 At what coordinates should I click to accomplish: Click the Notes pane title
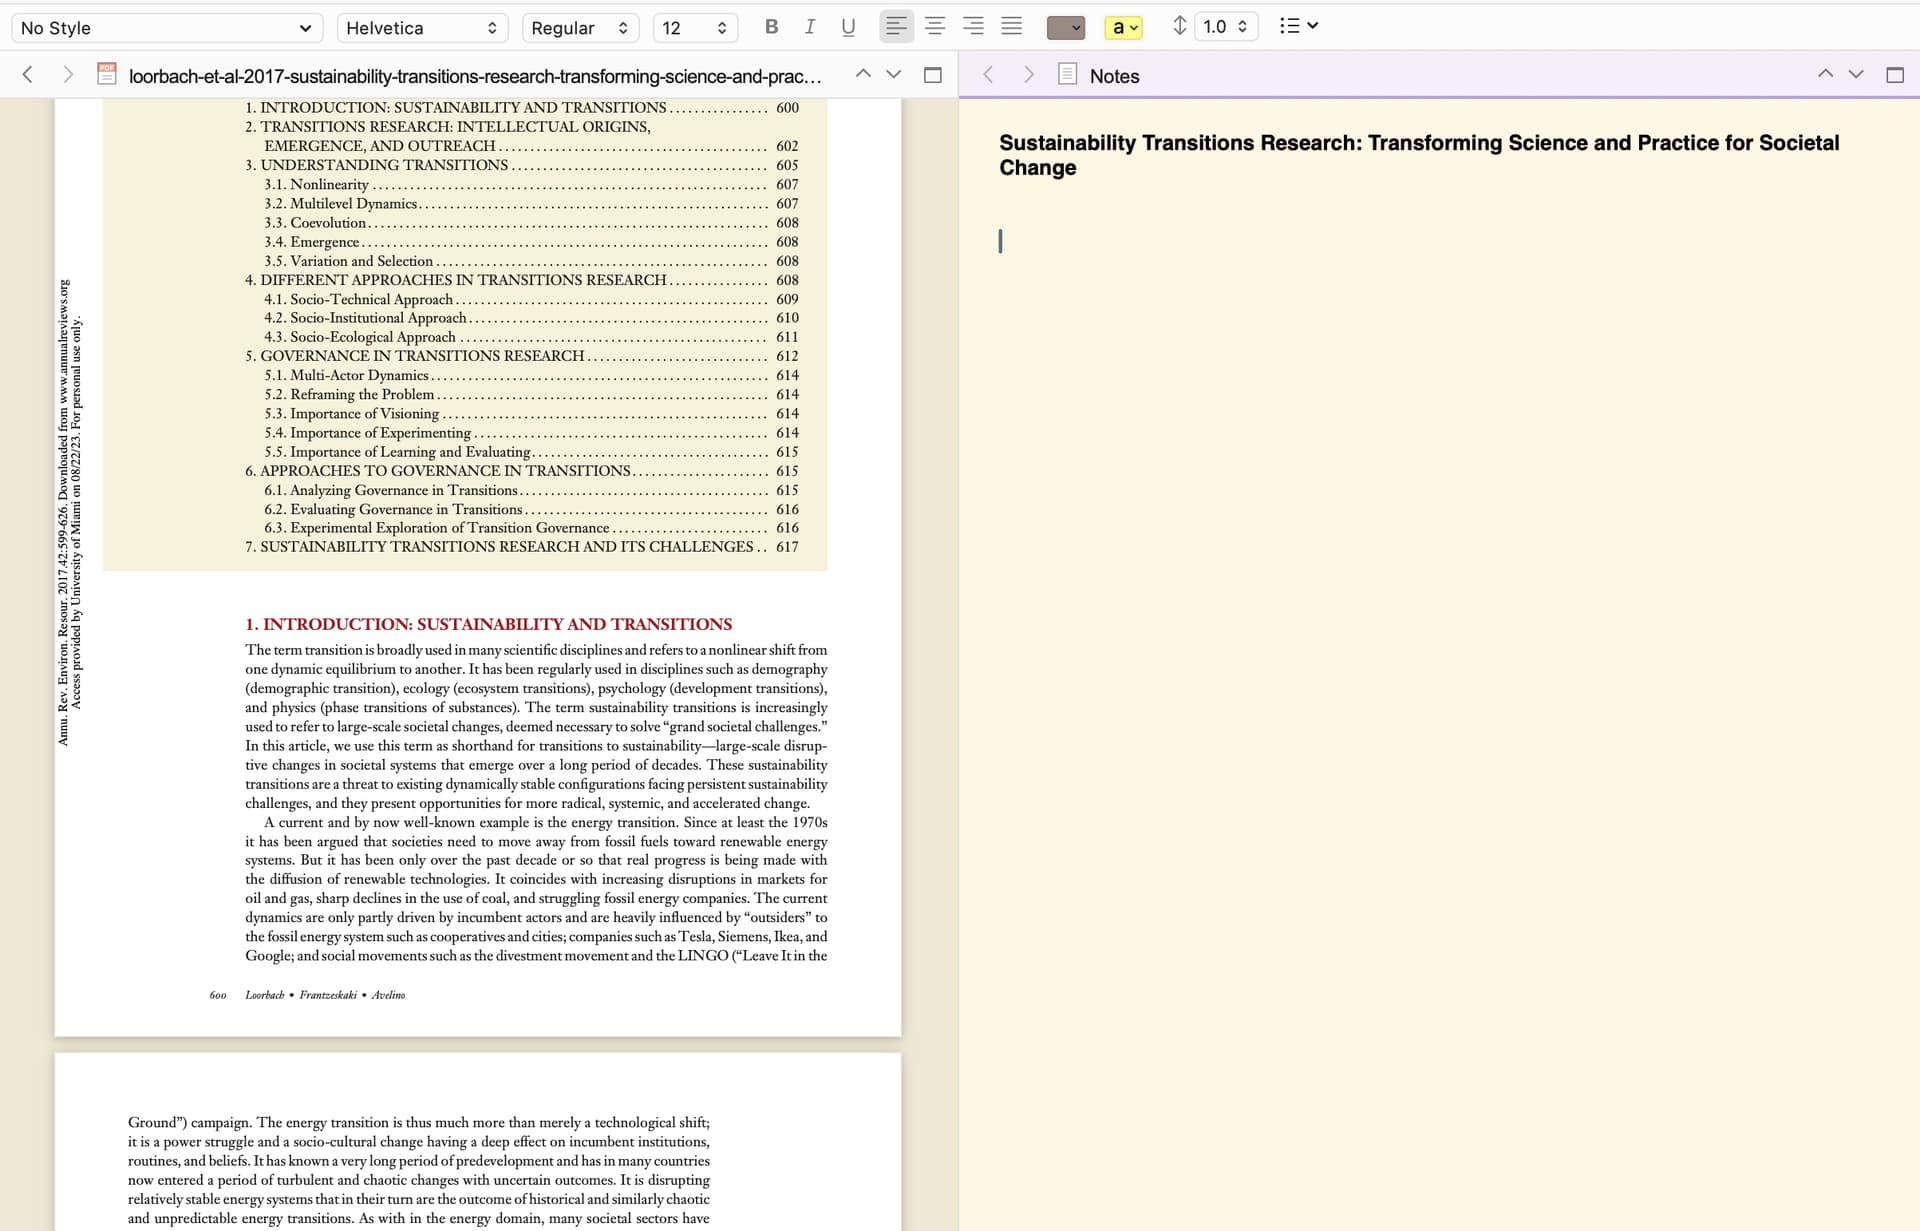coord(1114,76)
